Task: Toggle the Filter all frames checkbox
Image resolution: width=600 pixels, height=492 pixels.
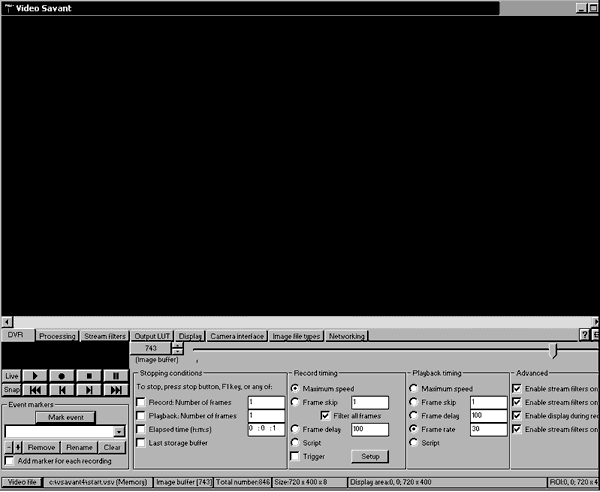Action: point(326,415)
